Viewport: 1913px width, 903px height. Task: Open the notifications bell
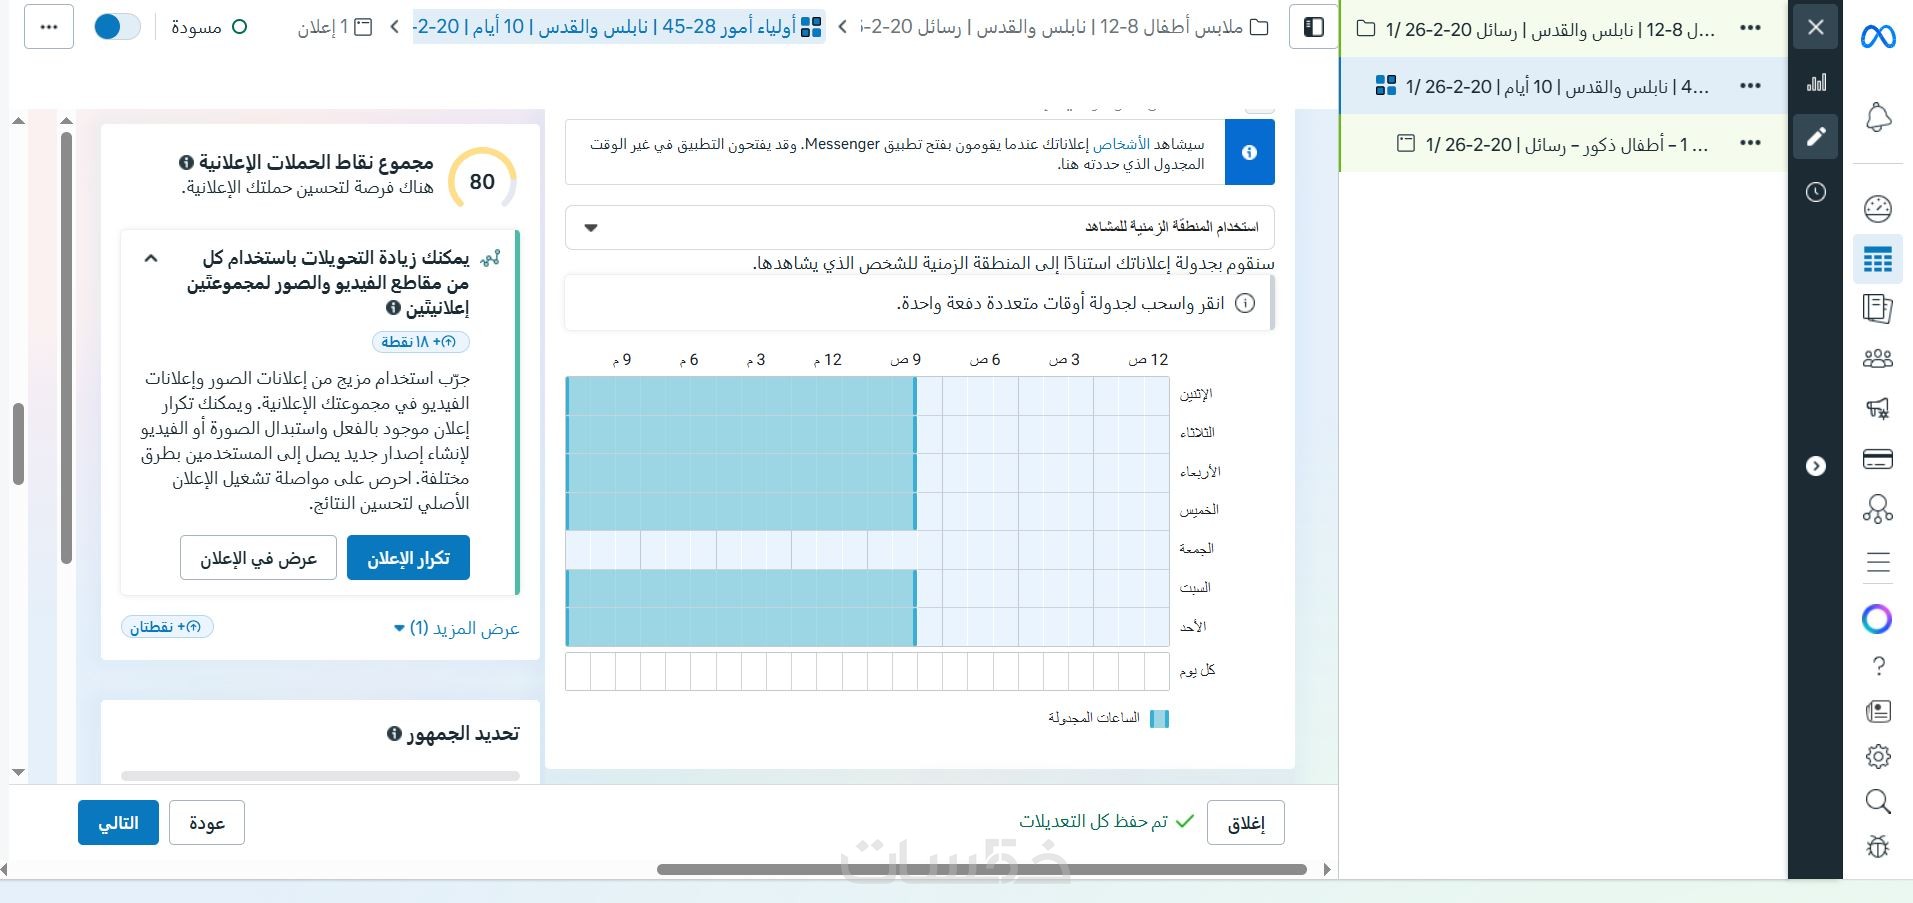(1878, 118)
